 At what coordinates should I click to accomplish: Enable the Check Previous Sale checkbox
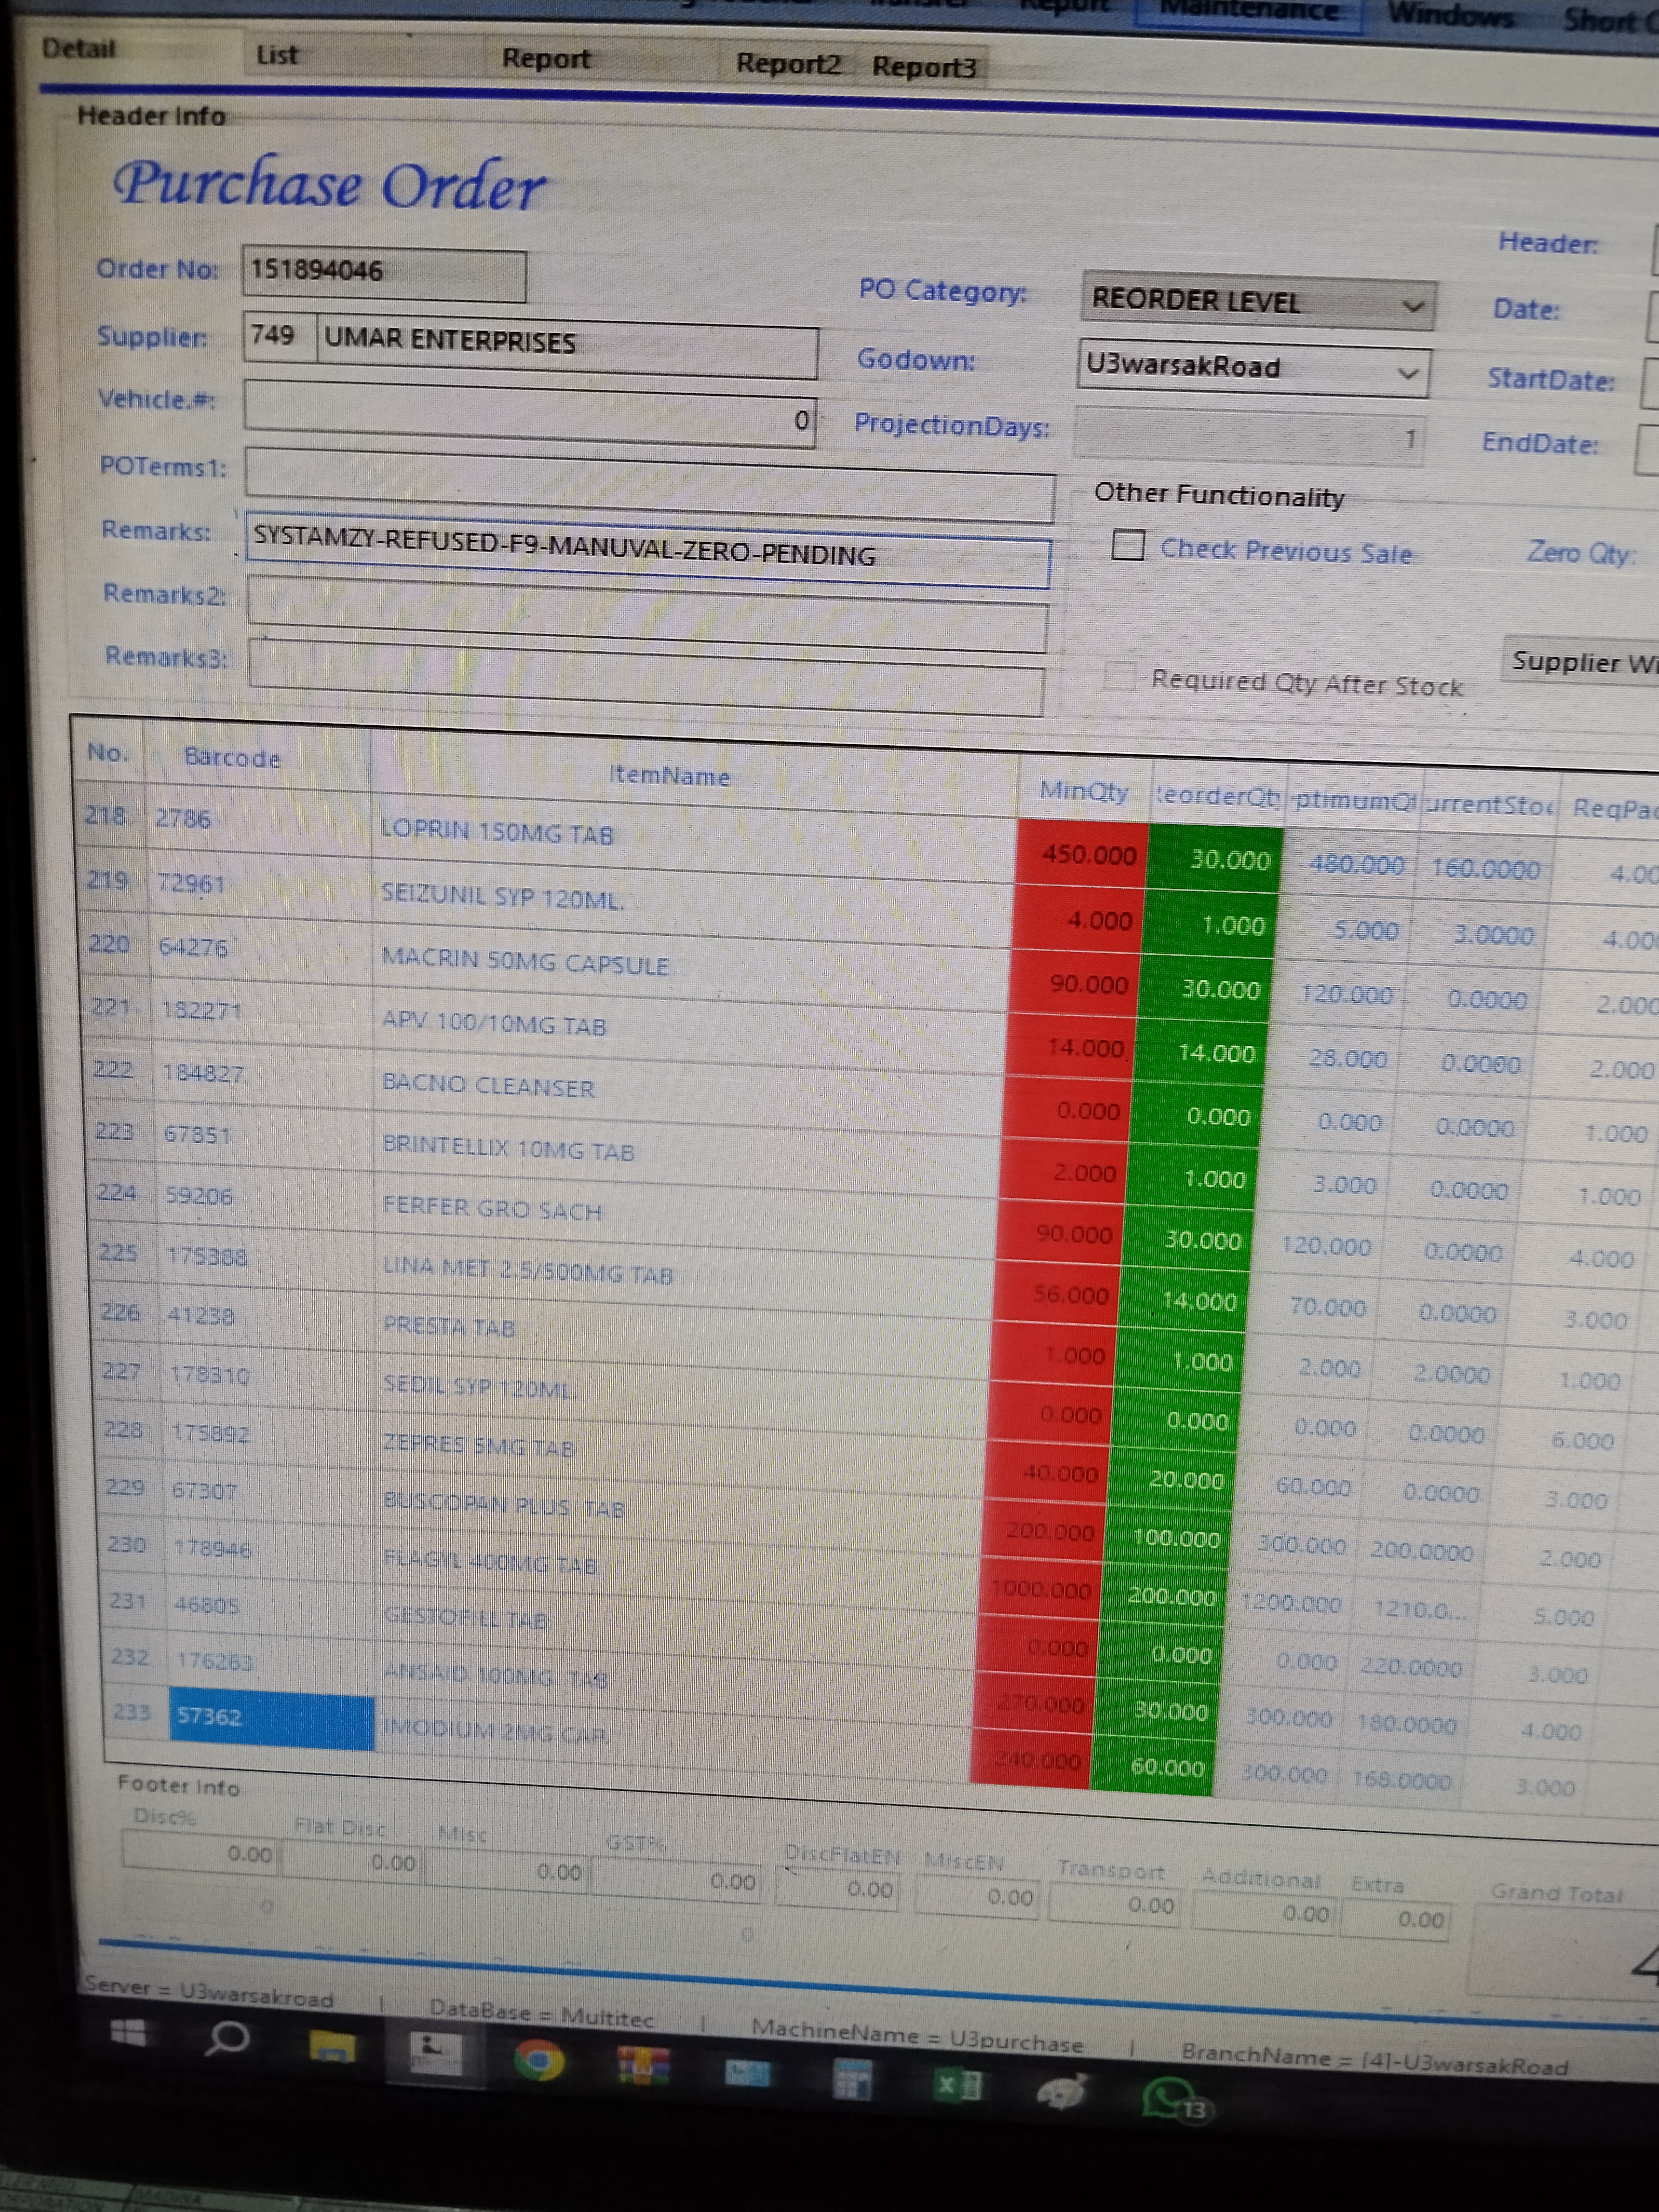click(x=1128, y=546)
